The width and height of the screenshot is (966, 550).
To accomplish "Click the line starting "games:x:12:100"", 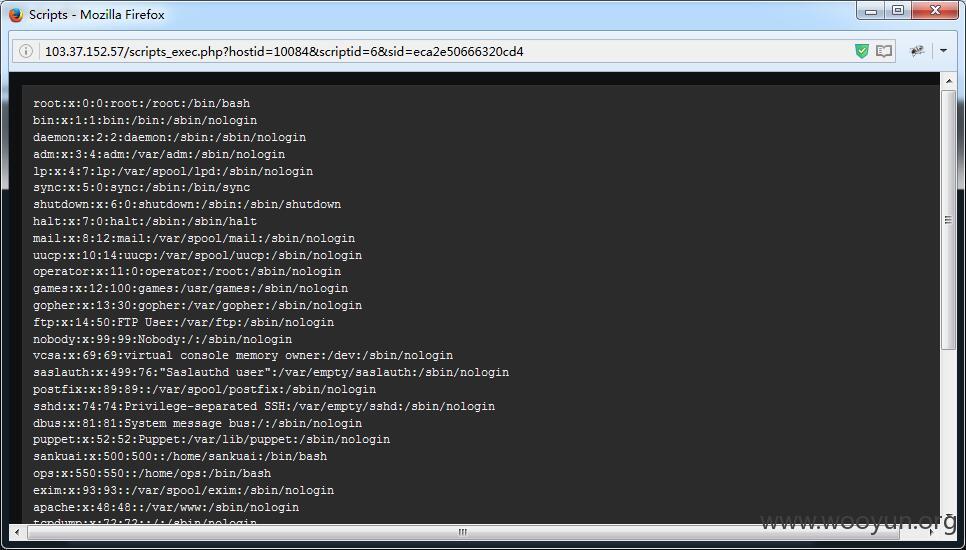I will click(190, 288).
